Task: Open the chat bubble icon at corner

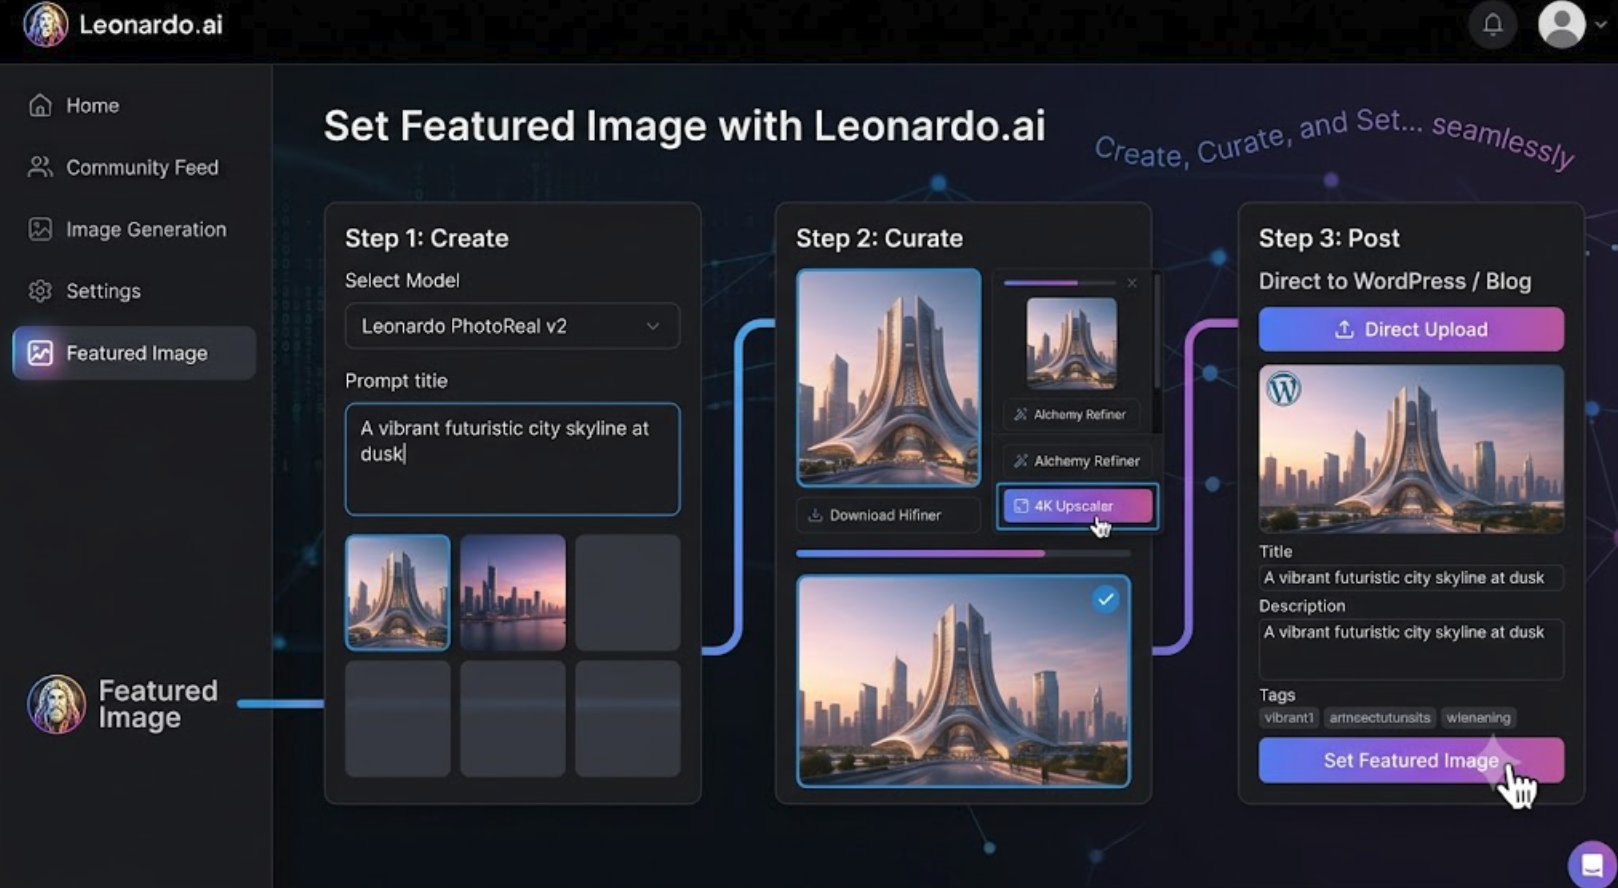Action: (x=1592, y=865)
